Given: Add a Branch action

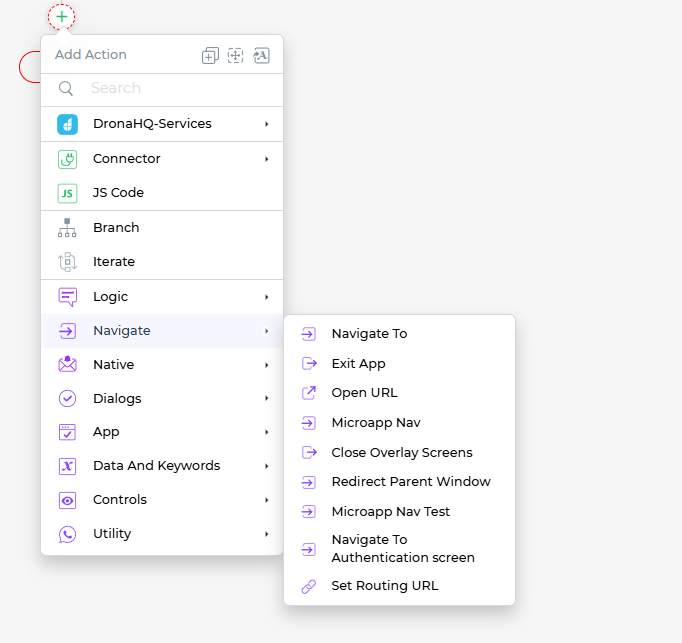Looking at the screenshot, I should [162, 228].
